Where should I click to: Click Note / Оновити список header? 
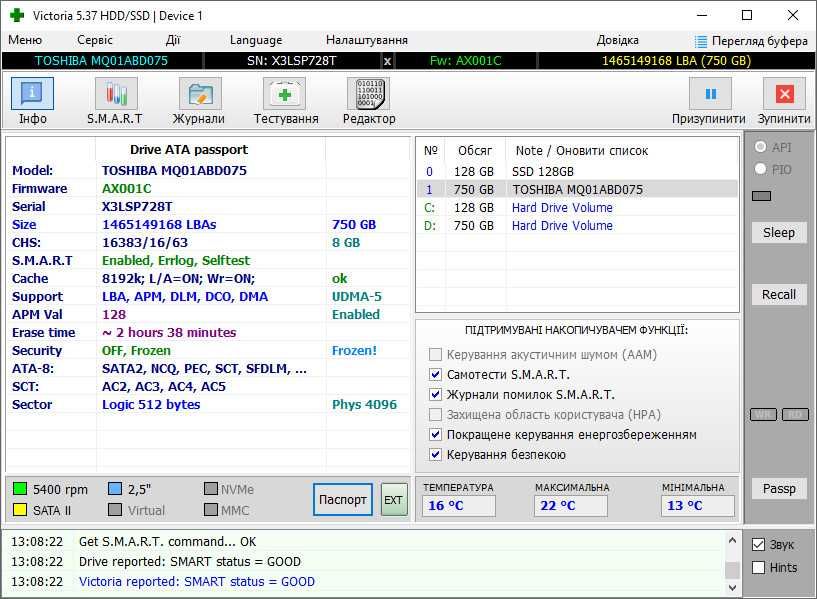[x=581, y=151]
